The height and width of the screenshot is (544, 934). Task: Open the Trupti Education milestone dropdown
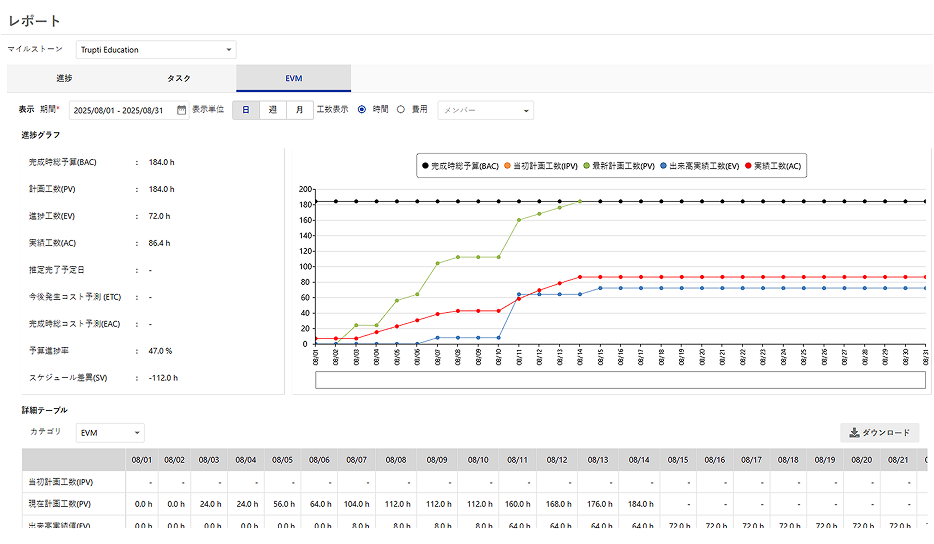[155, 49]
